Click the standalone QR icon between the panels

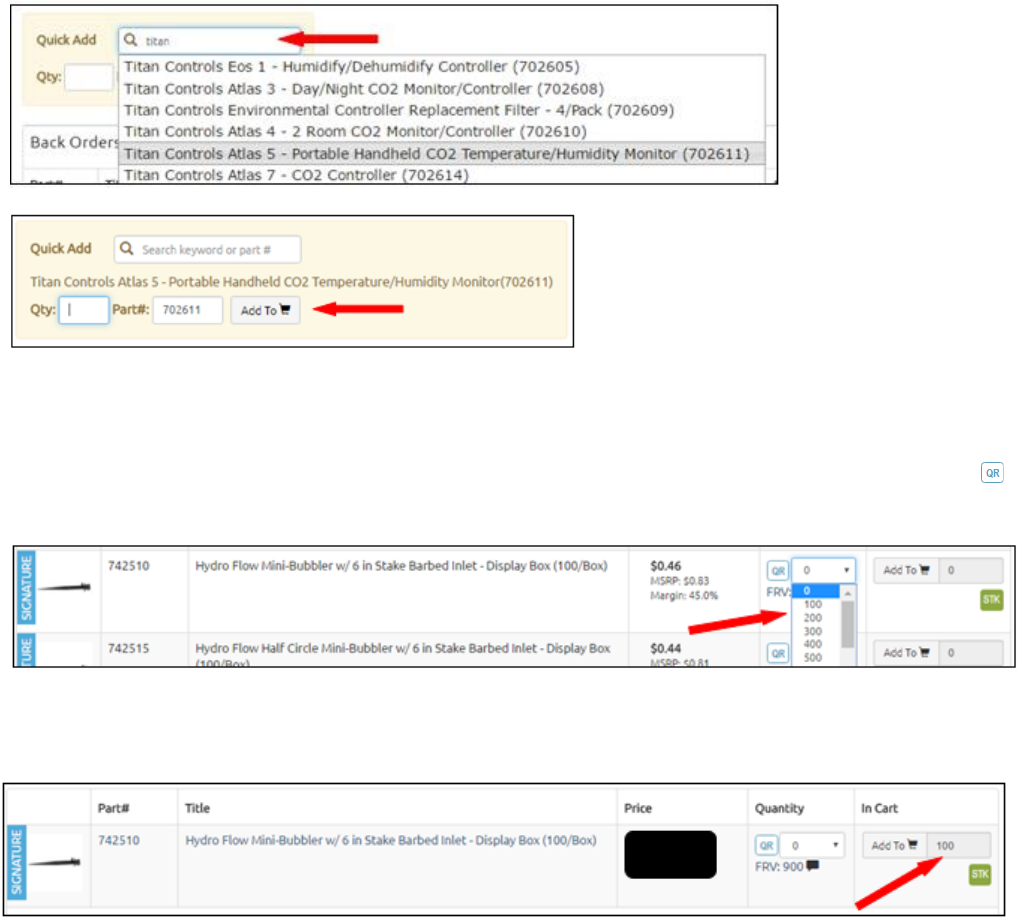pos(992,473)
